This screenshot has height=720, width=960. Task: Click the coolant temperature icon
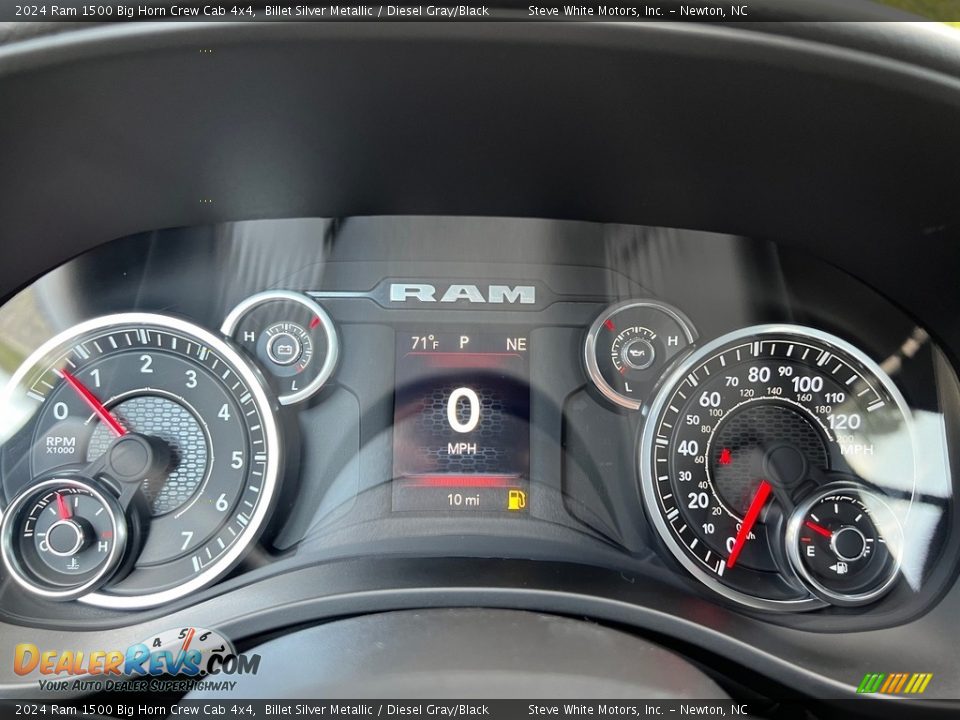click(73, 563)
